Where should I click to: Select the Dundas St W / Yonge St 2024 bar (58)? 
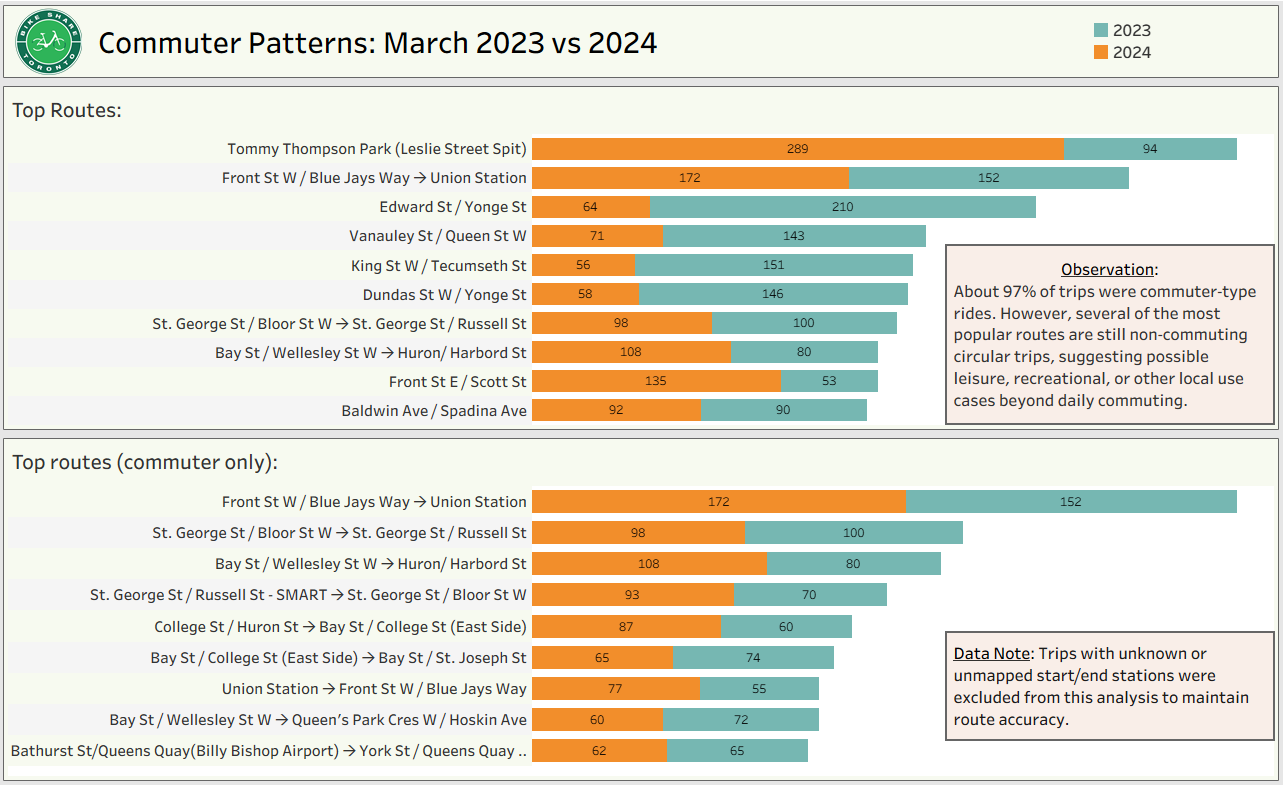coord(585,295)
